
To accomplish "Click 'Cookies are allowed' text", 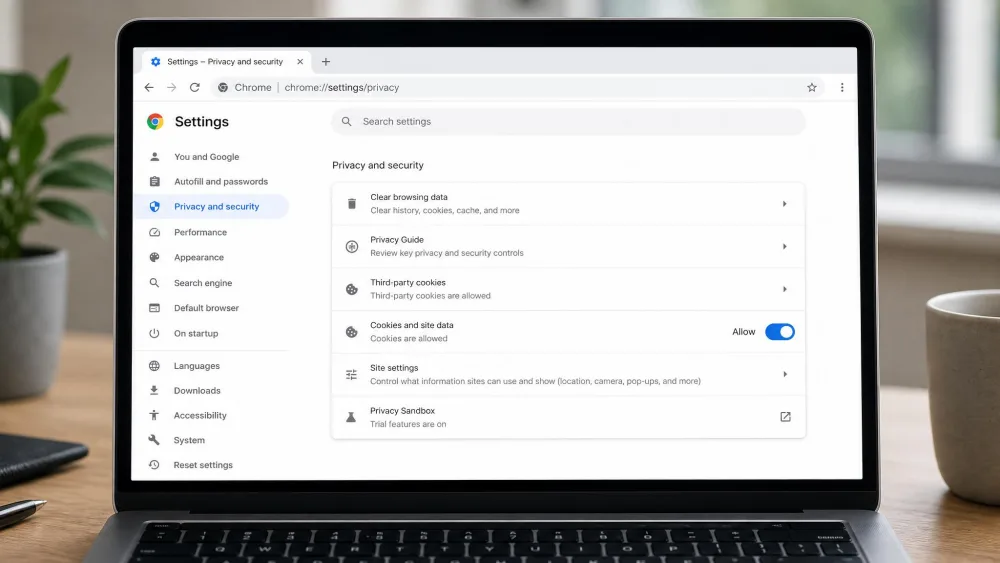I will (409, 339).
